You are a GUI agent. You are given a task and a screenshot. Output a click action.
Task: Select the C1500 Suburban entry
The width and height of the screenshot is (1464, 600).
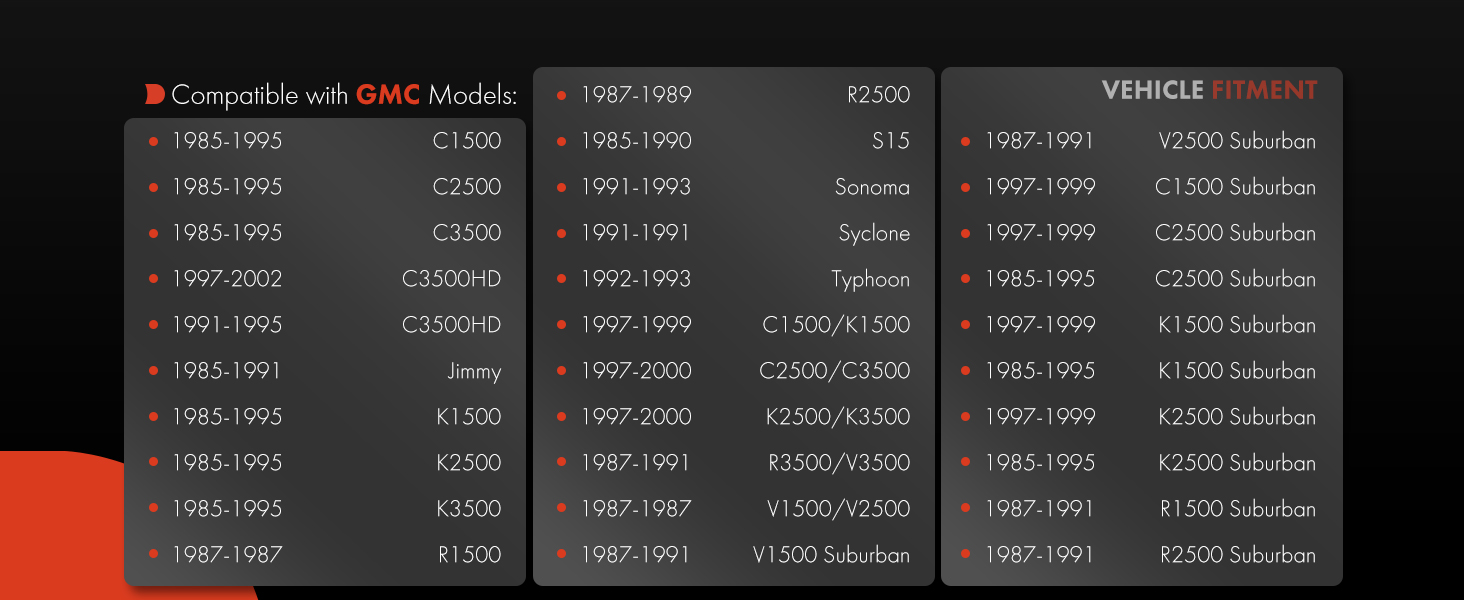click(x=1235, y=187)
